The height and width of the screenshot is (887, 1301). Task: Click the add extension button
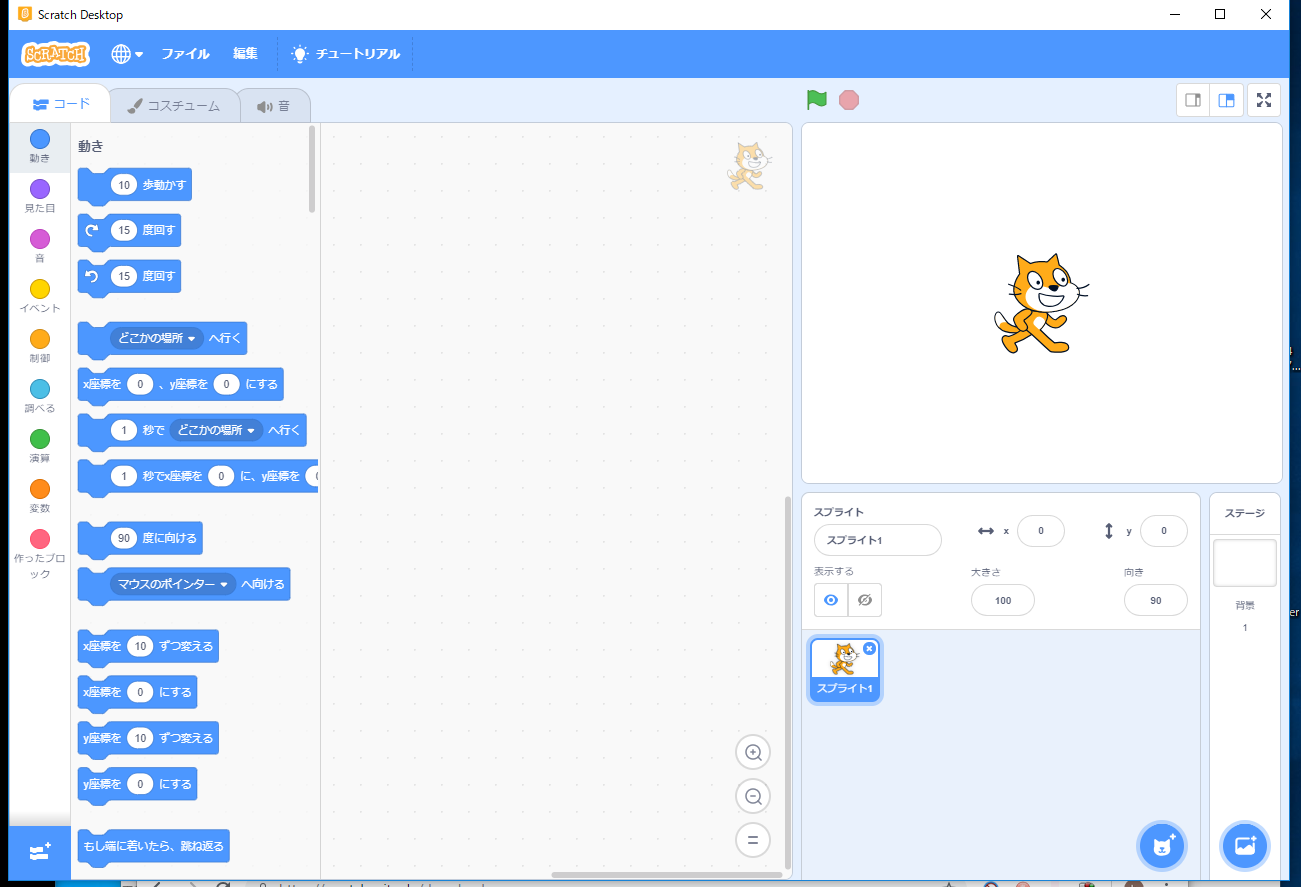click(40, 852)
